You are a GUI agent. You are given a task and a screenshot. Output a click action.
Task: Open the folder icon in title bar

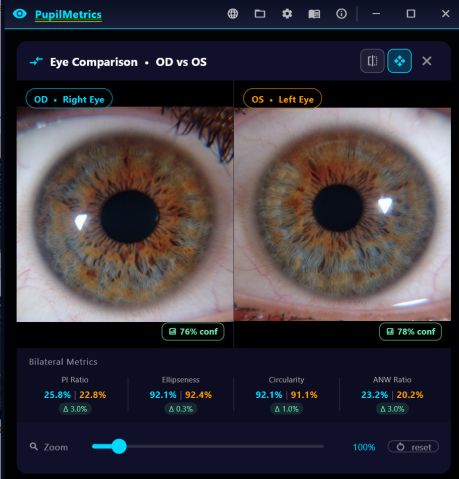click(260, 14)
